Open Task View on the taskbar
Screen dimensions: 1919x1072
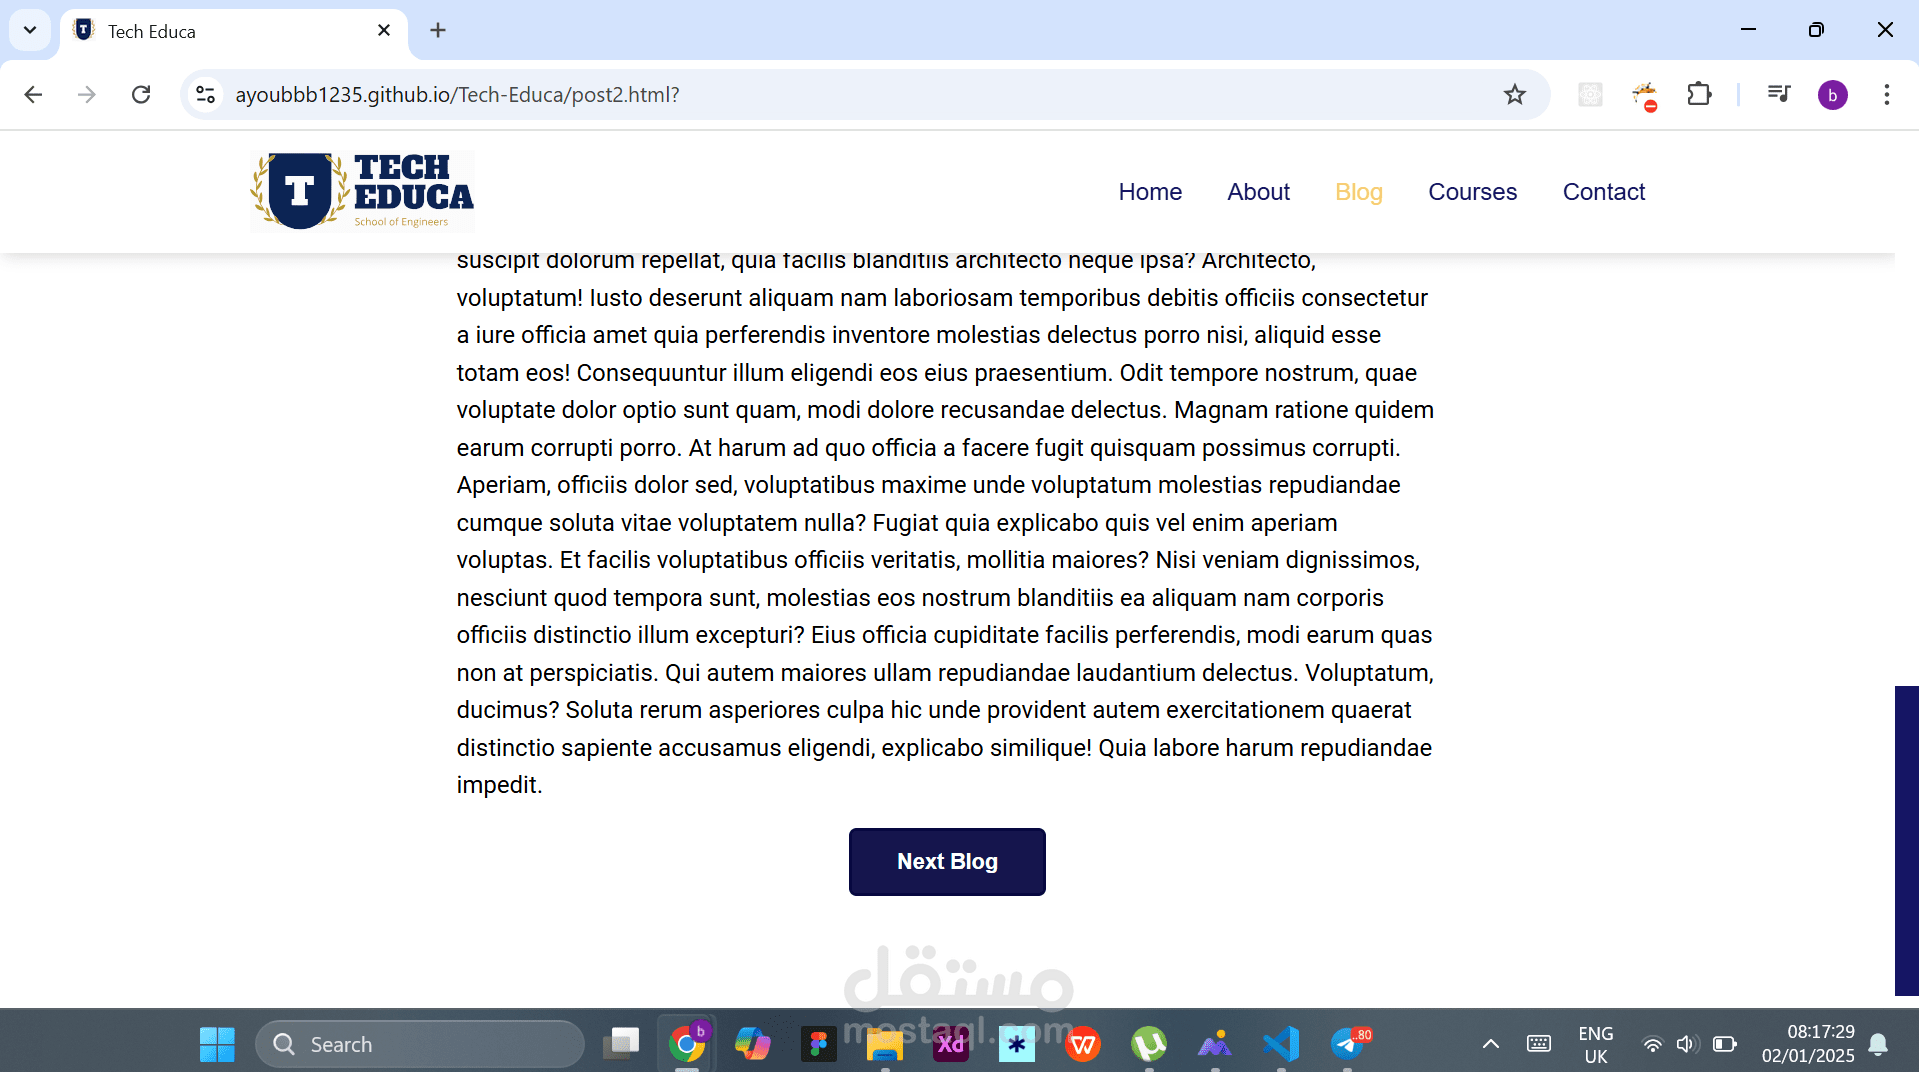621,1044
